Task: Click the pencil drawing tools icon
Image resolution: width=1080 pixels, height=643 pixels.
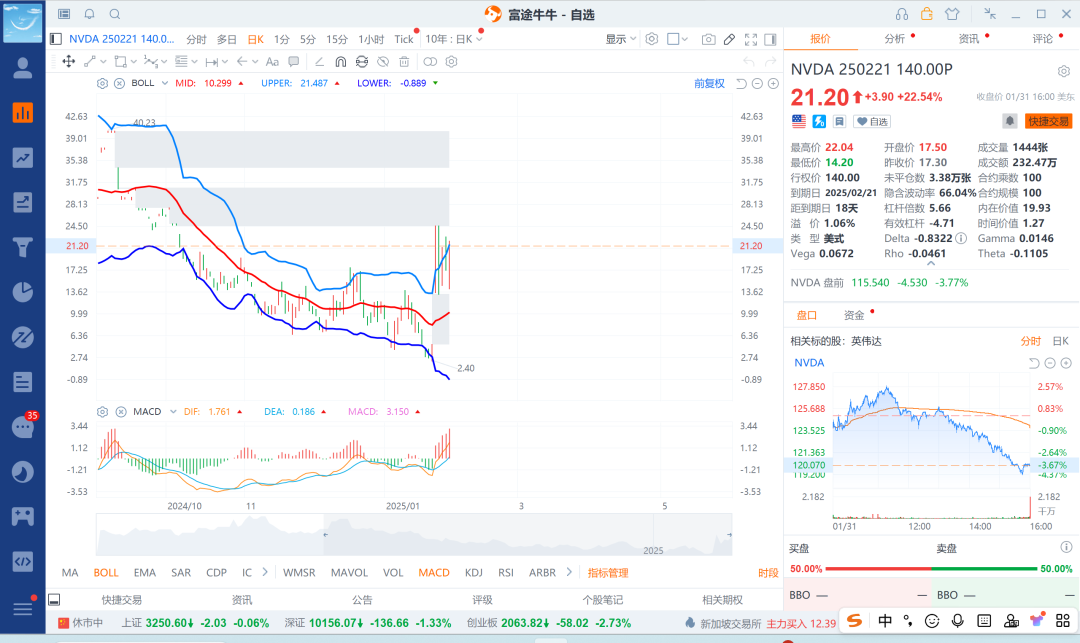Action: coord(729,39)
